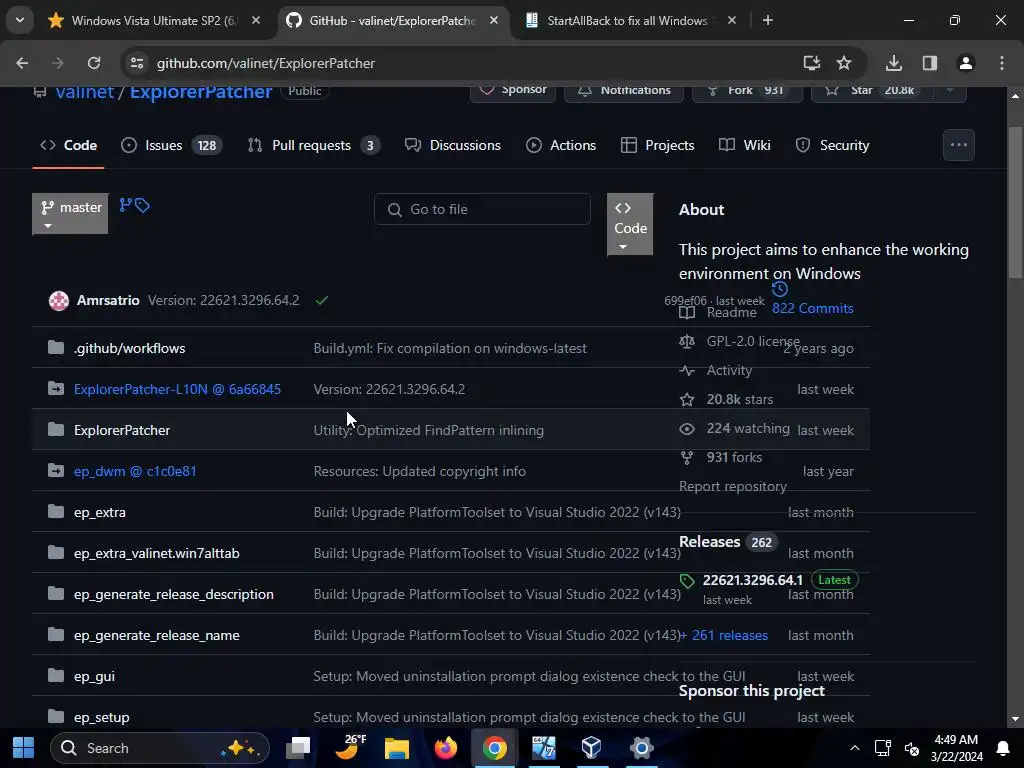Screen dimensions: 1024x768
Task: Go back with the browser back arrow
Action: pos(22,63)
